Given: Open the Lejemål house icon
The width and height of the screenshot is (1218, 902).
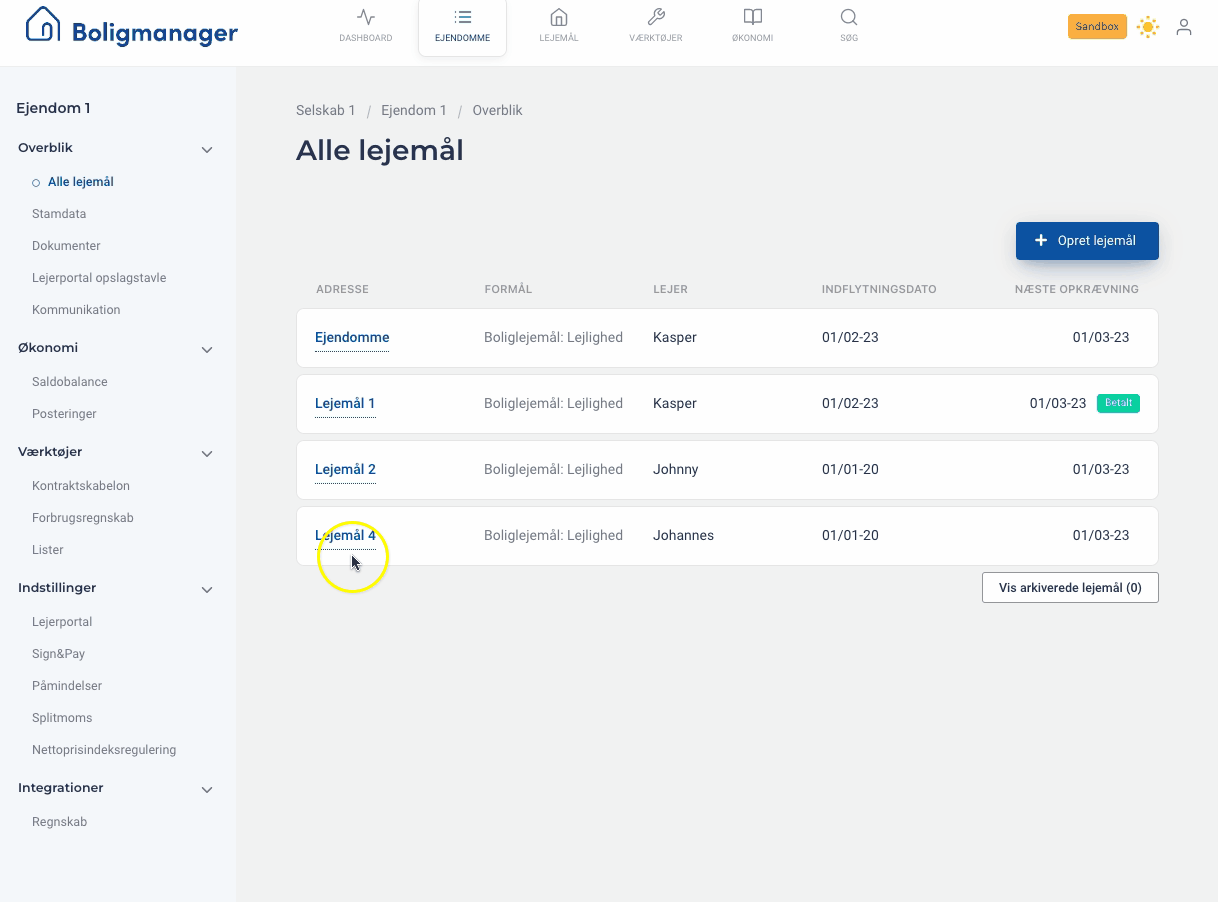Looking at the screenshot, I should [559, 18].
